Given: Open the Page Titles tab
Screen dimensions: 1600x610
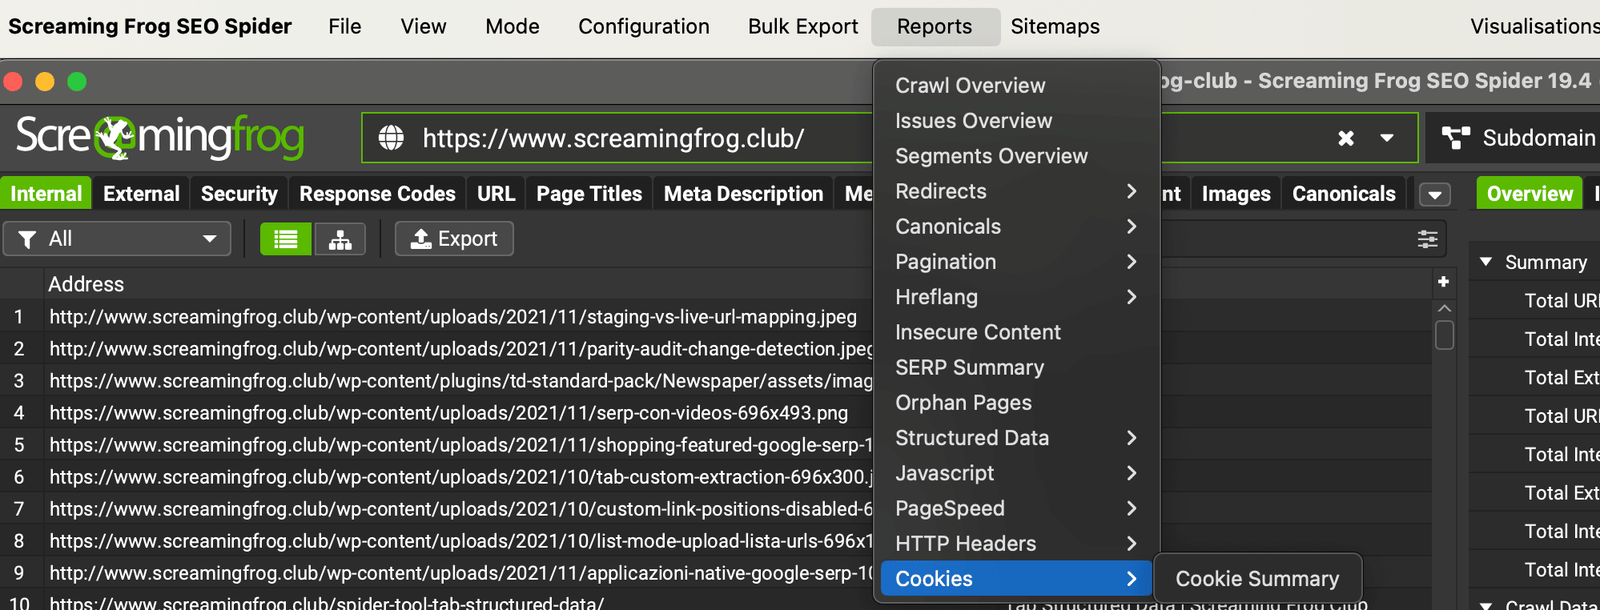Looking at the screenshot, I should coord(589,194).
